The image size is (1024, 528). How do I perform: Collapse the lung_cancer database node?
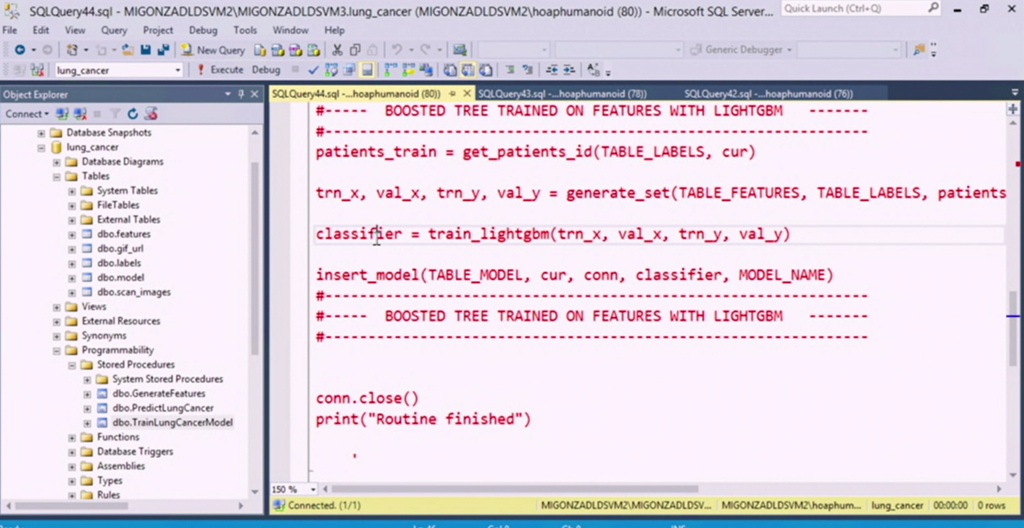tap(41, 147)
